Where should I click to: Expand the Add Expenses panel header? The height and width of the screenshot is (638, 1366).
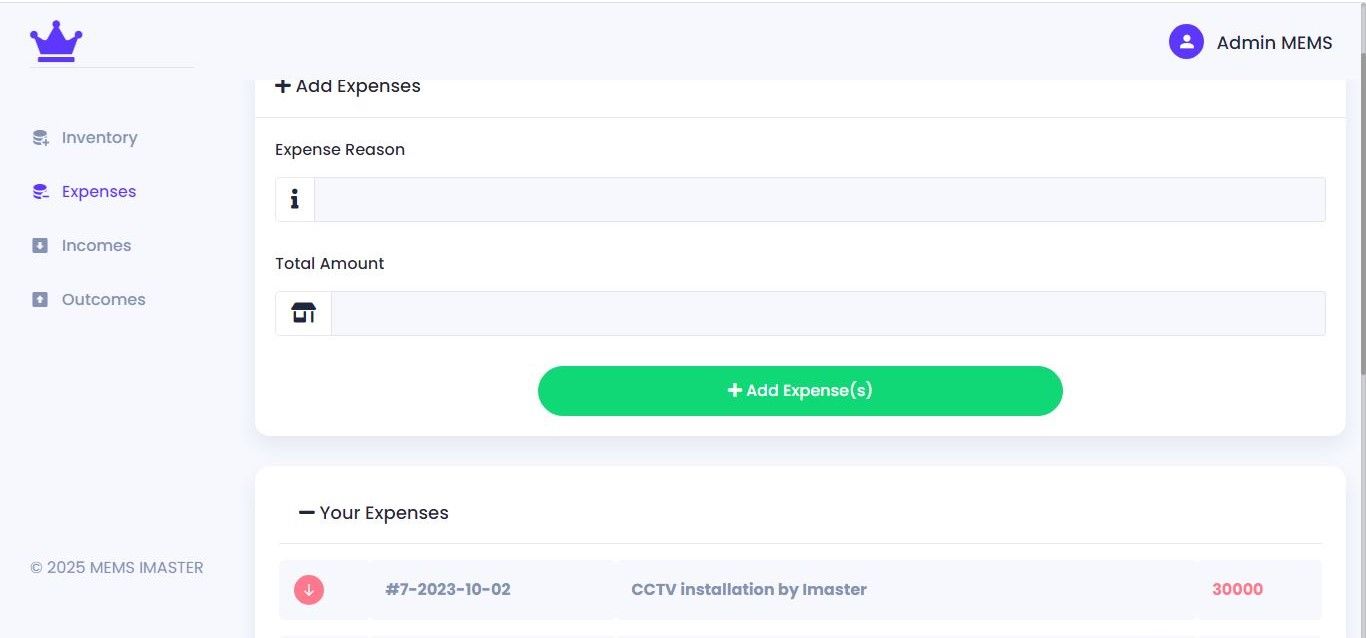coord(348,87)
